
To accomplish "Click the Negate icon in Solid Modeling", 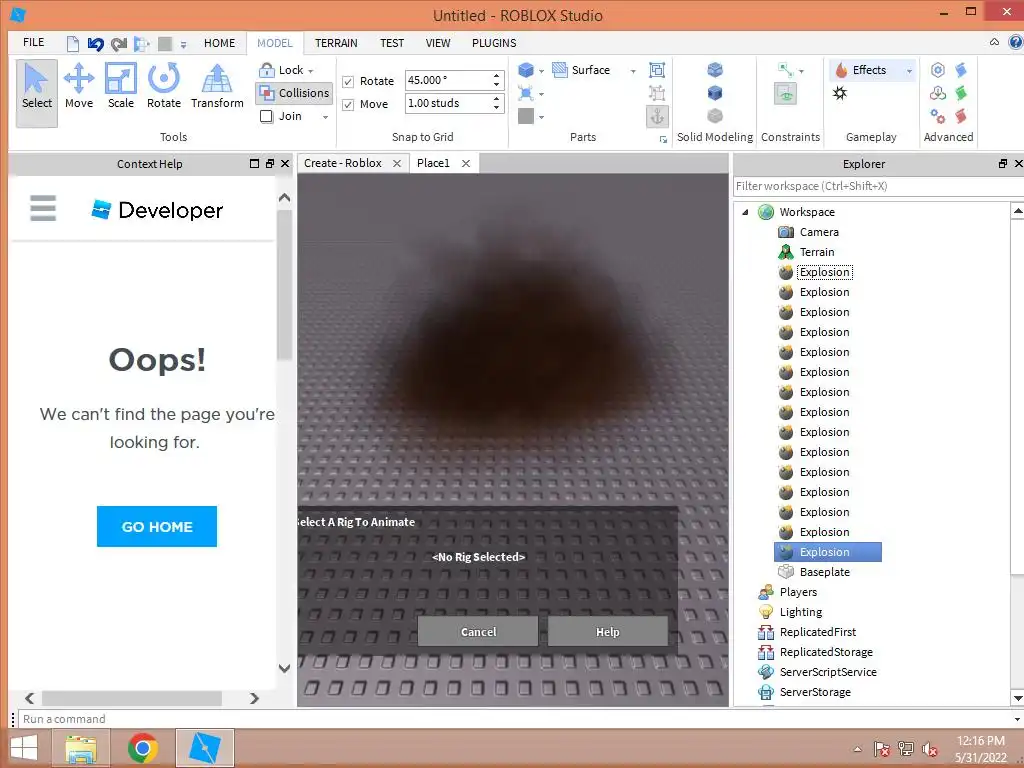I will pyautogui.click(x=715, y=93).
